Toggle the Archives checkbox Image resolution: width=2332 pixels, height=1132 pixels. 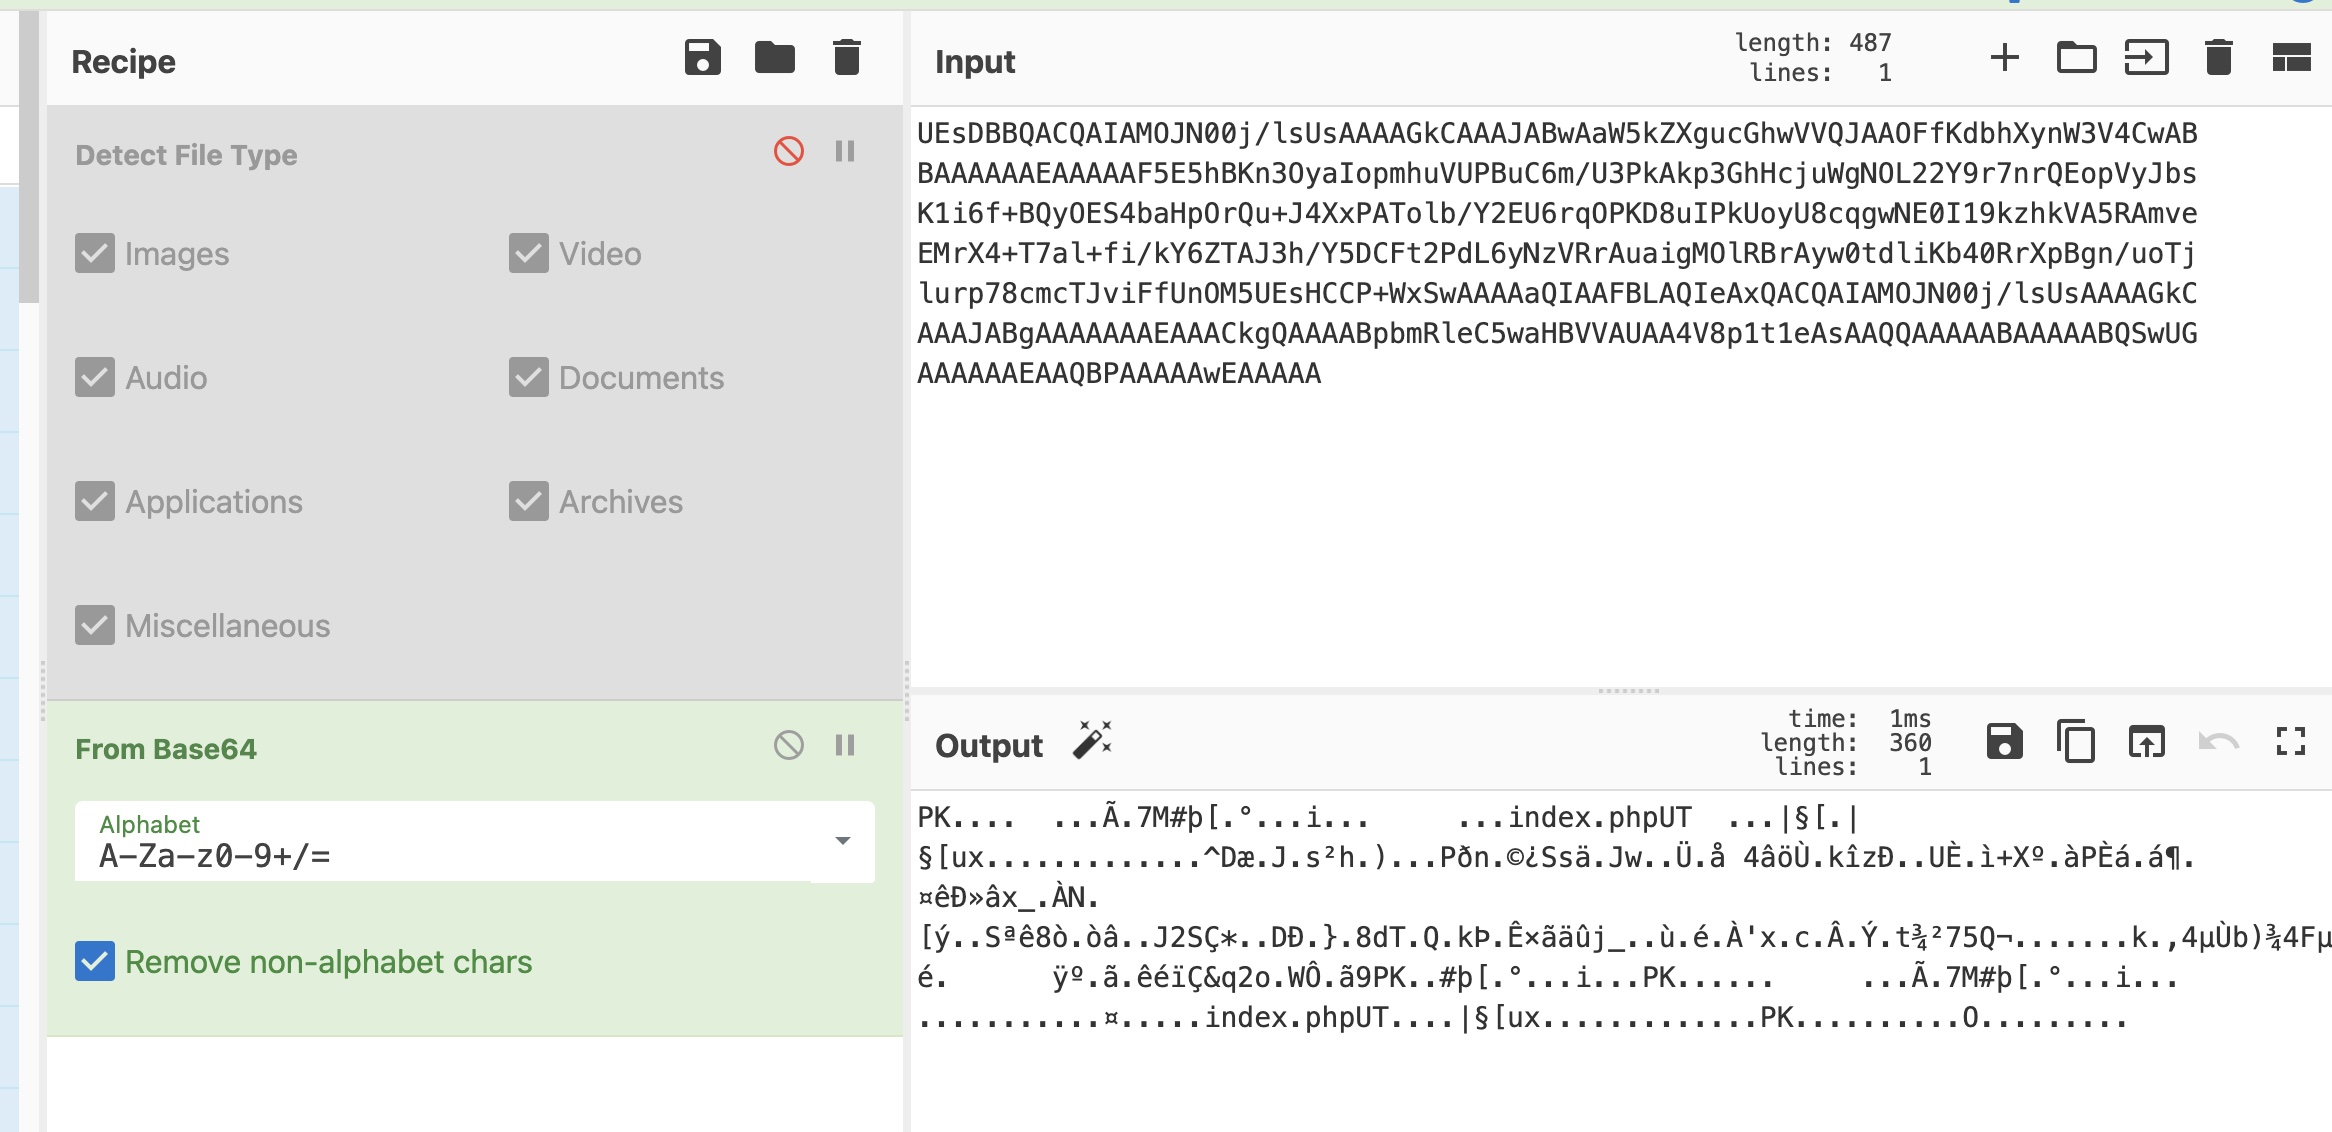(x=528, y=501)
